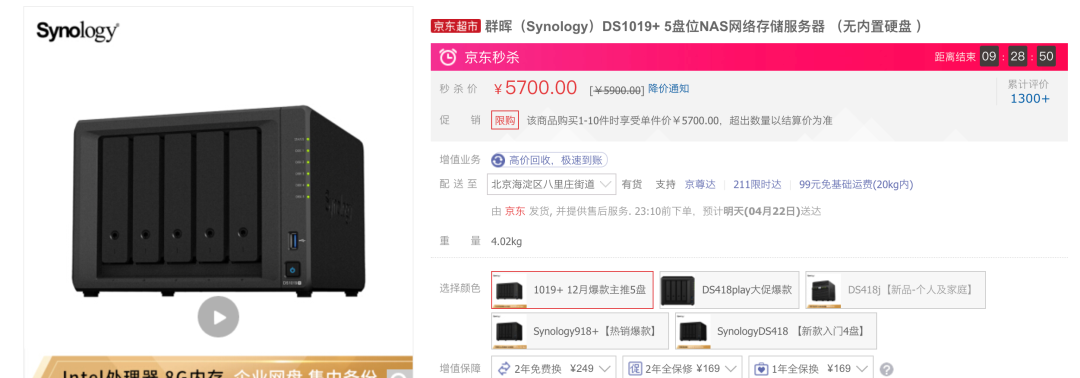
Task: Click the 2年全保修 warranty icon
Action: (635, 368)
